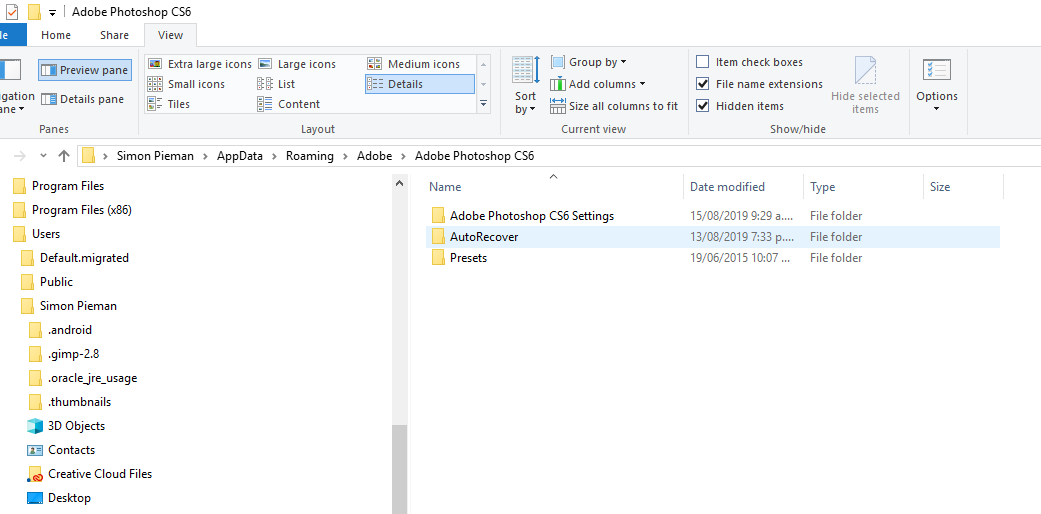
Task: Expand chevron after AppData breadcrumb
Action: (x=274, y=156)
